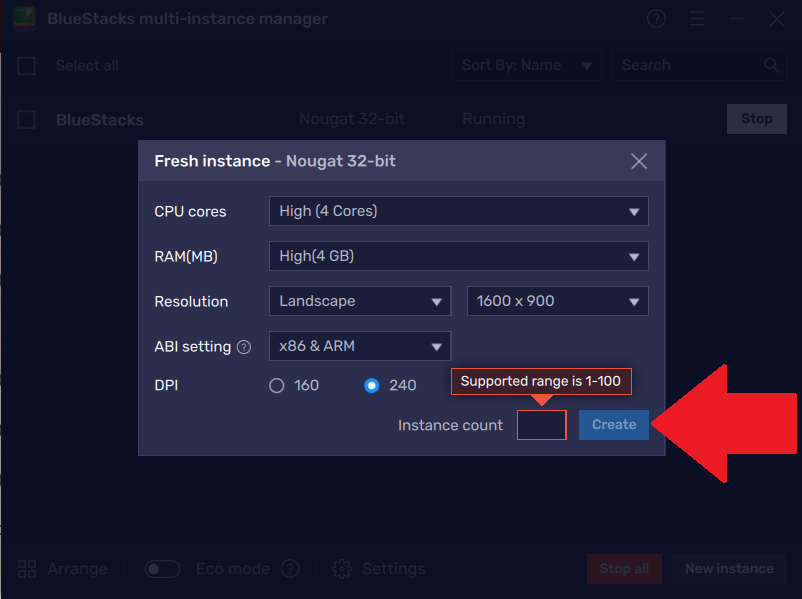Click the ABI setting help question mark
Viewport: 802px width, 599px height.
click(x=244, y=347)
